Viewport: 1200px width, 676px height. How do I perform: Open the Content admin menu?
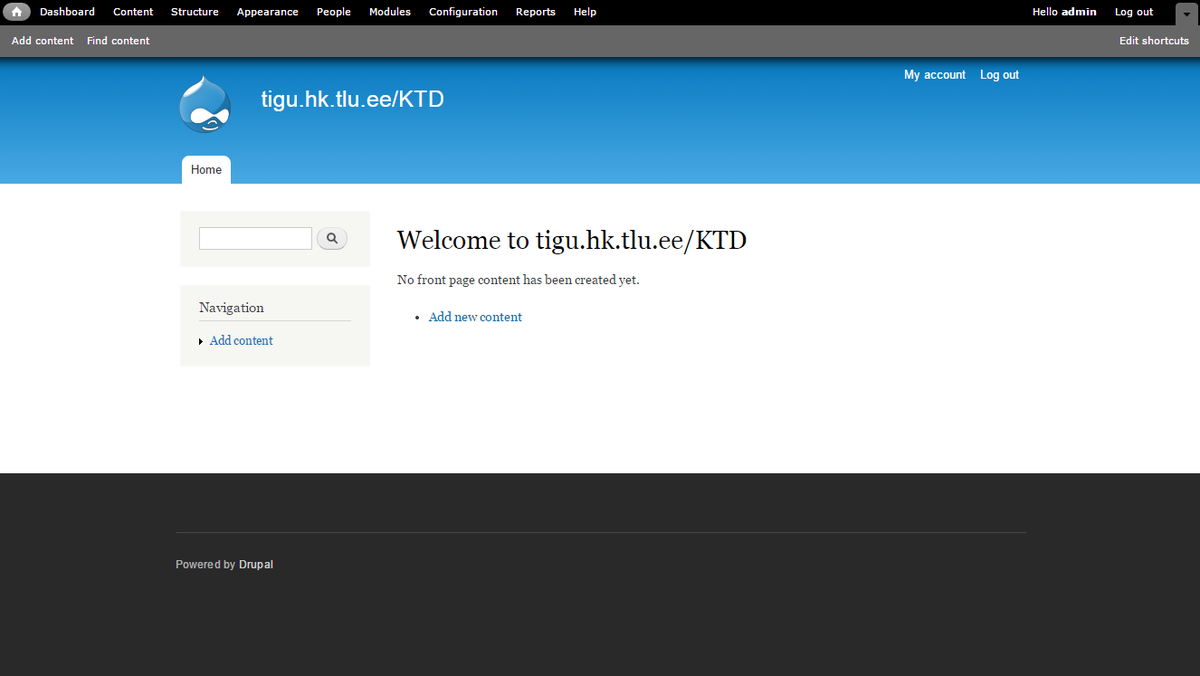(133, 11)
